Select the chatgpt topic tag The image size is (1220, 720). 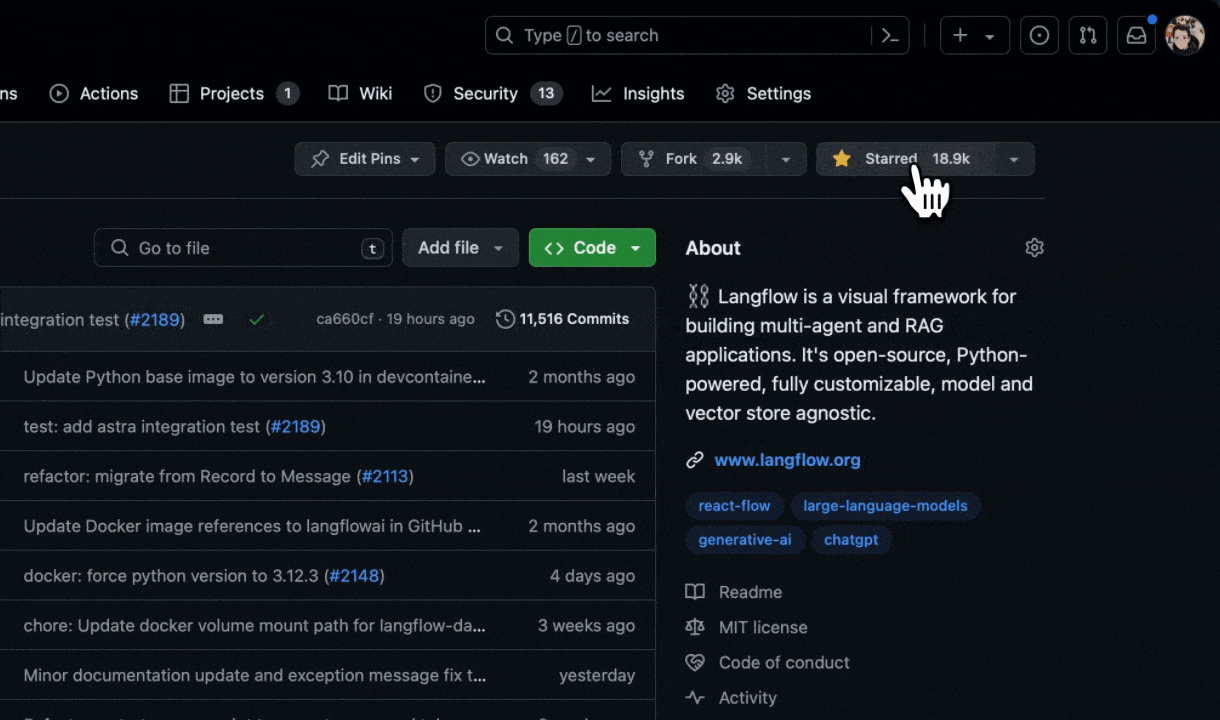[851, 540]
